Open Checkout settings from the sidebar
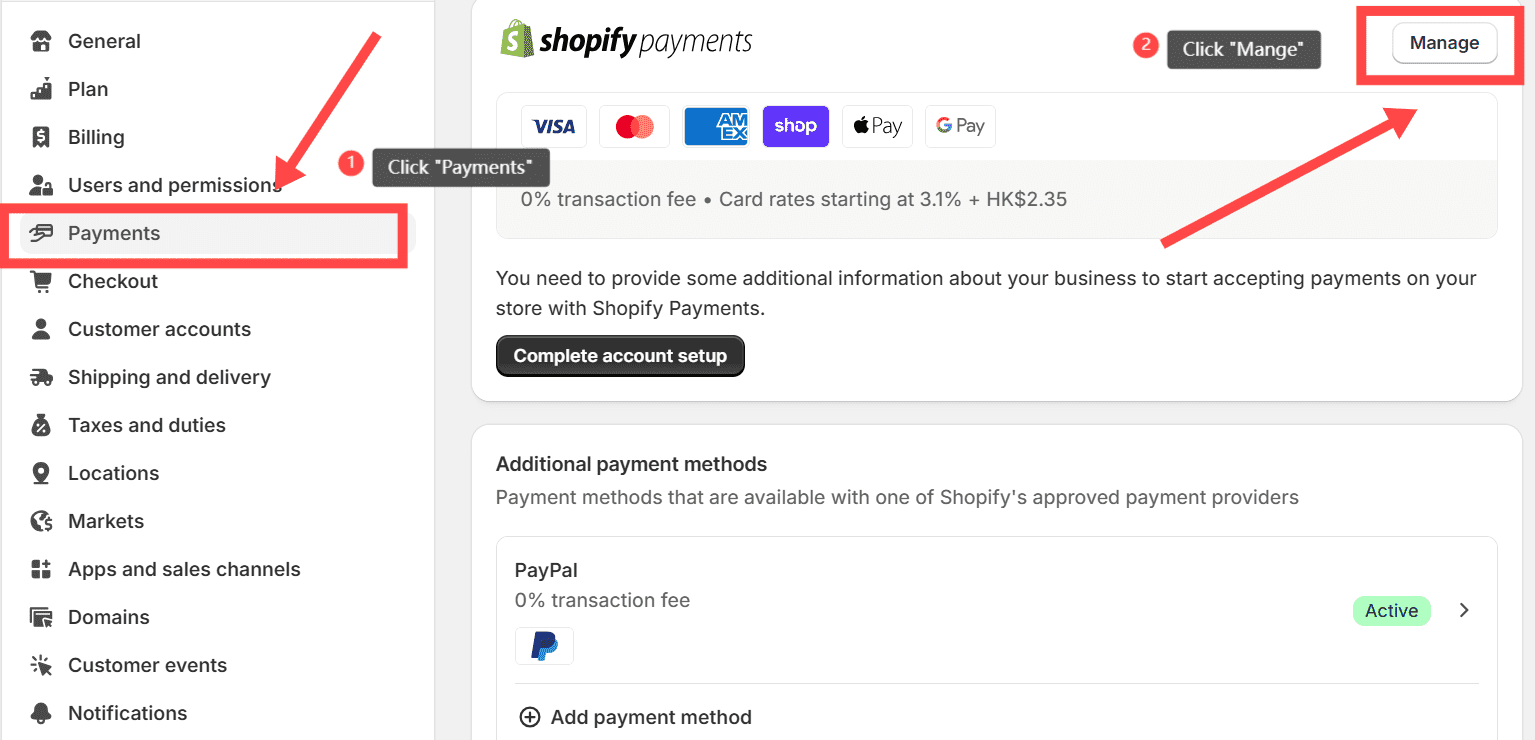 pyautogui.click(x=113, y=281)
